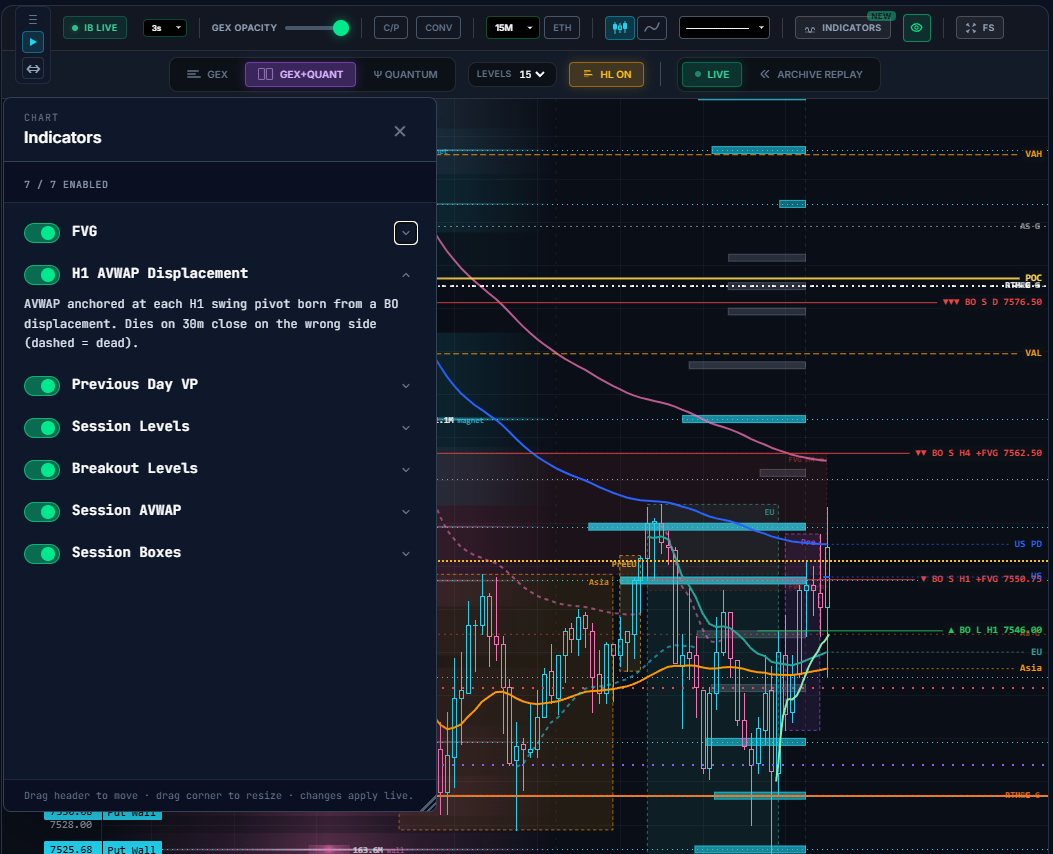Click BO S H4 +FVG 7562.50 label
This screenshot has width=1053, height=854.
pos(978,453)
